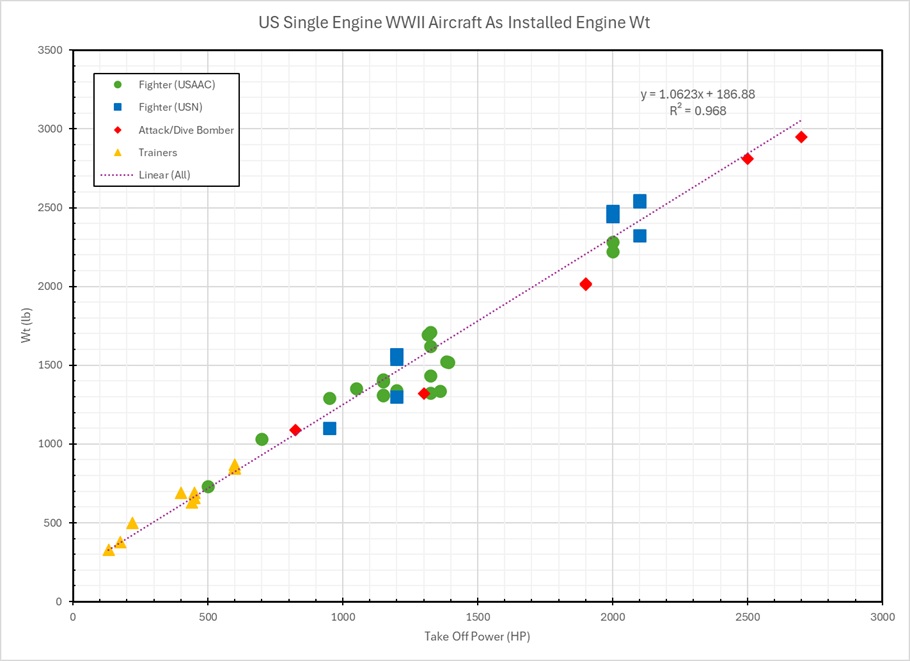
Task: Click the blue square Fighter (USN) legend marker
Action: tap(118, 108)
